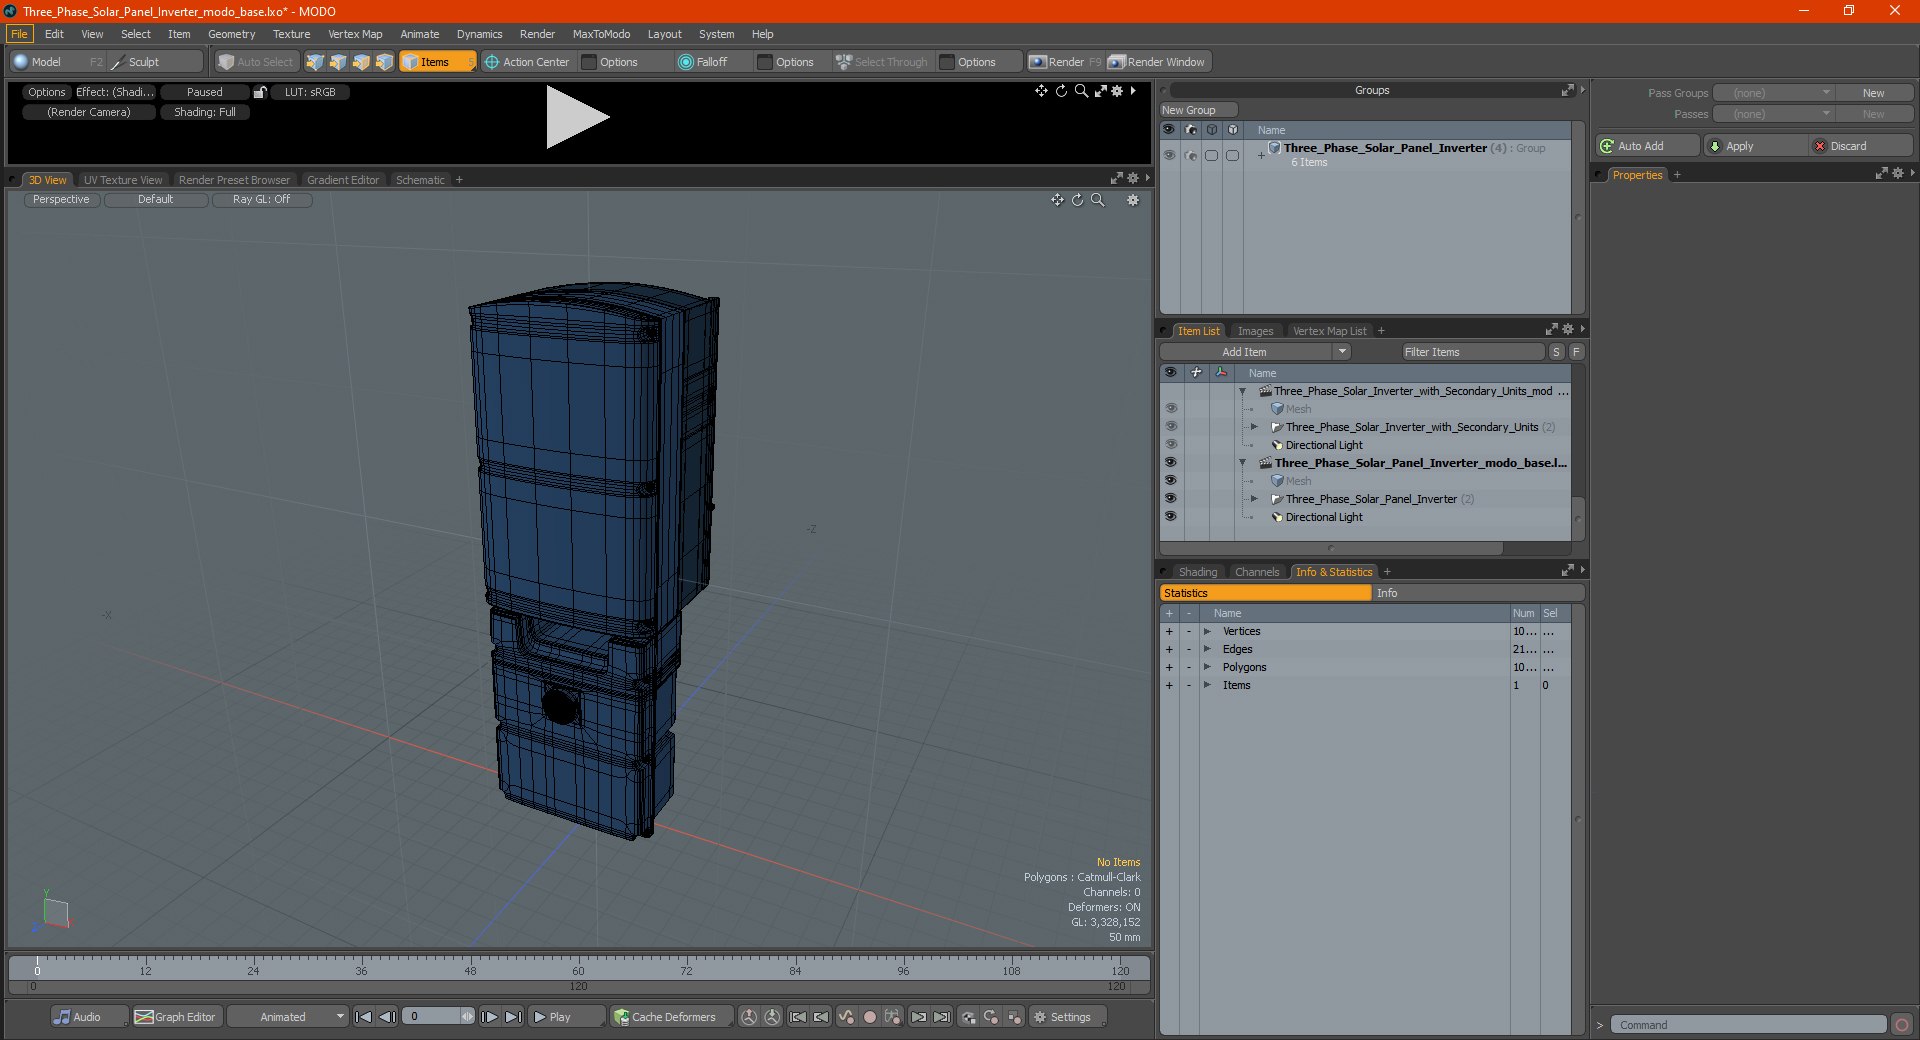Viewport: 1920px width, 1040px height.
Task: Click the current frame input field
Action: (433, 1017)
